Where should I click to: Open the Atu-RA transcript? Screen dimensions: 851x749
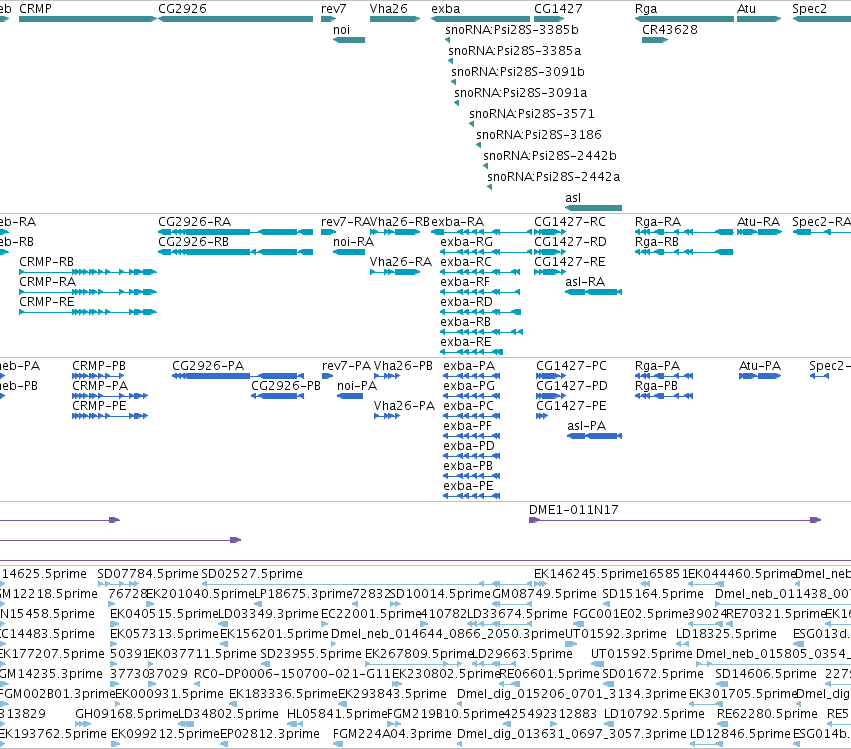tap(759, 232)
